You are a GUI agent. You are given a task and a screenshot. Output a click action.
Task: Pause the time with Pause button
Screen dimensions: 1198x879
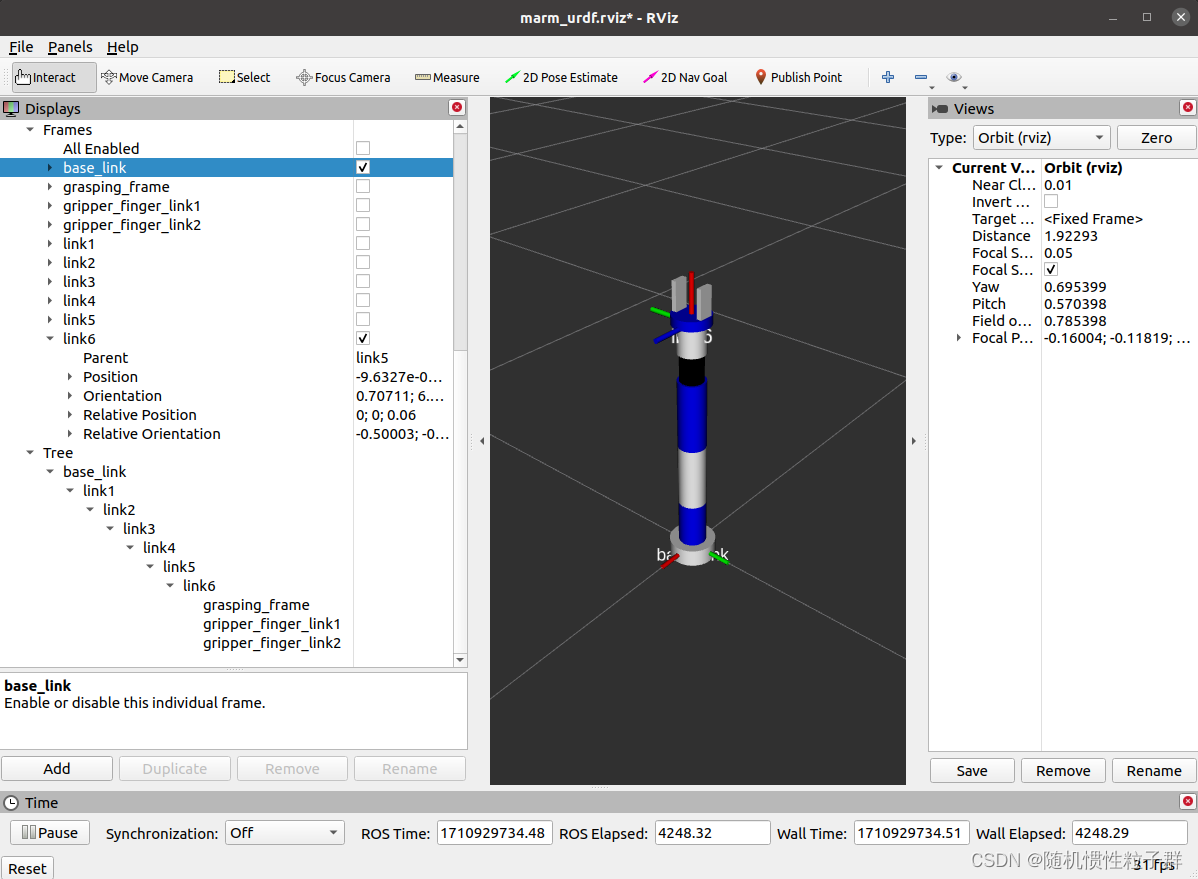pyautogui.click(x=50, y=832)
